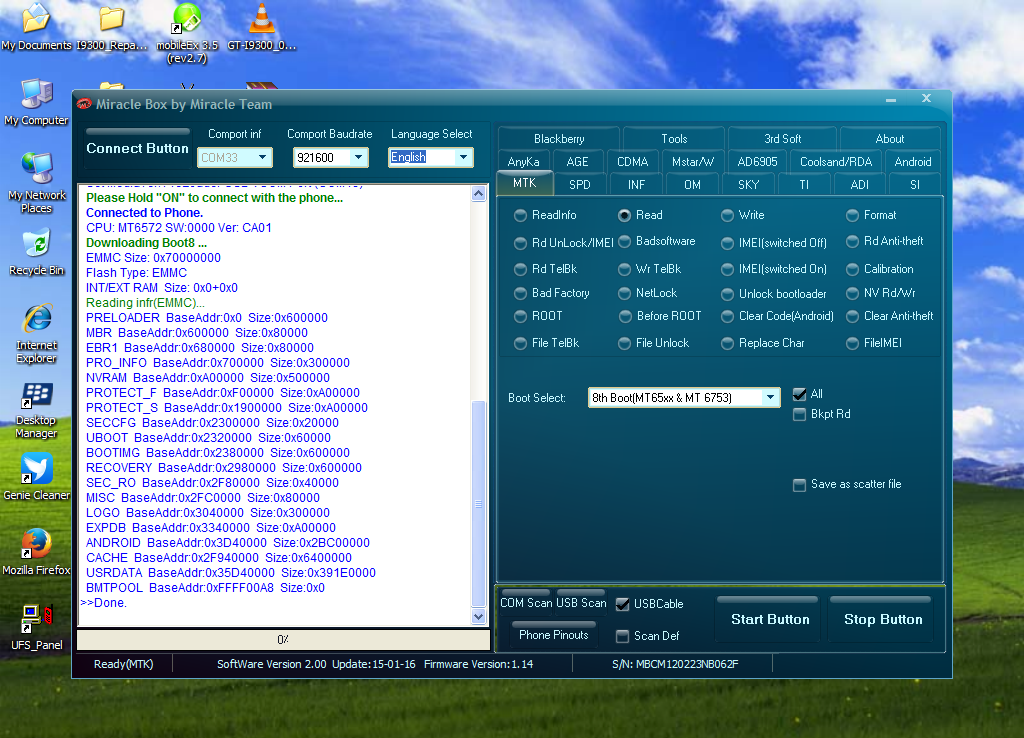Open My Computer icon

click(x=37, y=102)
